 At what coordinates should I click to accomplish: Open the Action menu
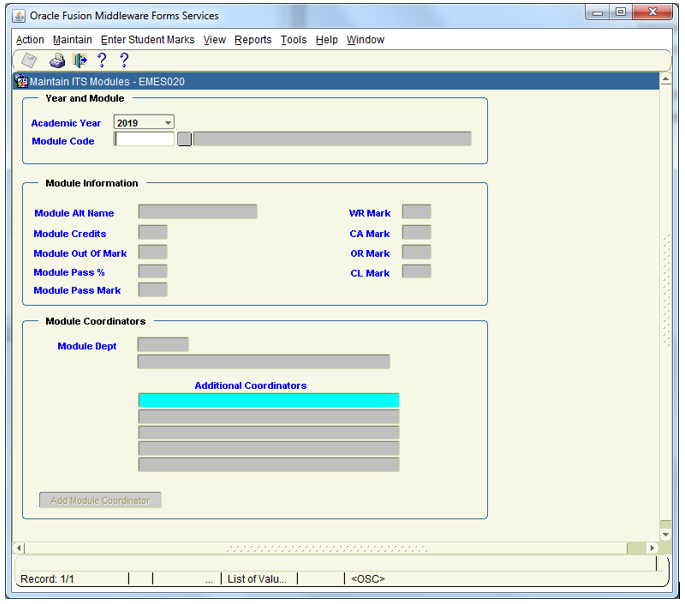point(30,40)
